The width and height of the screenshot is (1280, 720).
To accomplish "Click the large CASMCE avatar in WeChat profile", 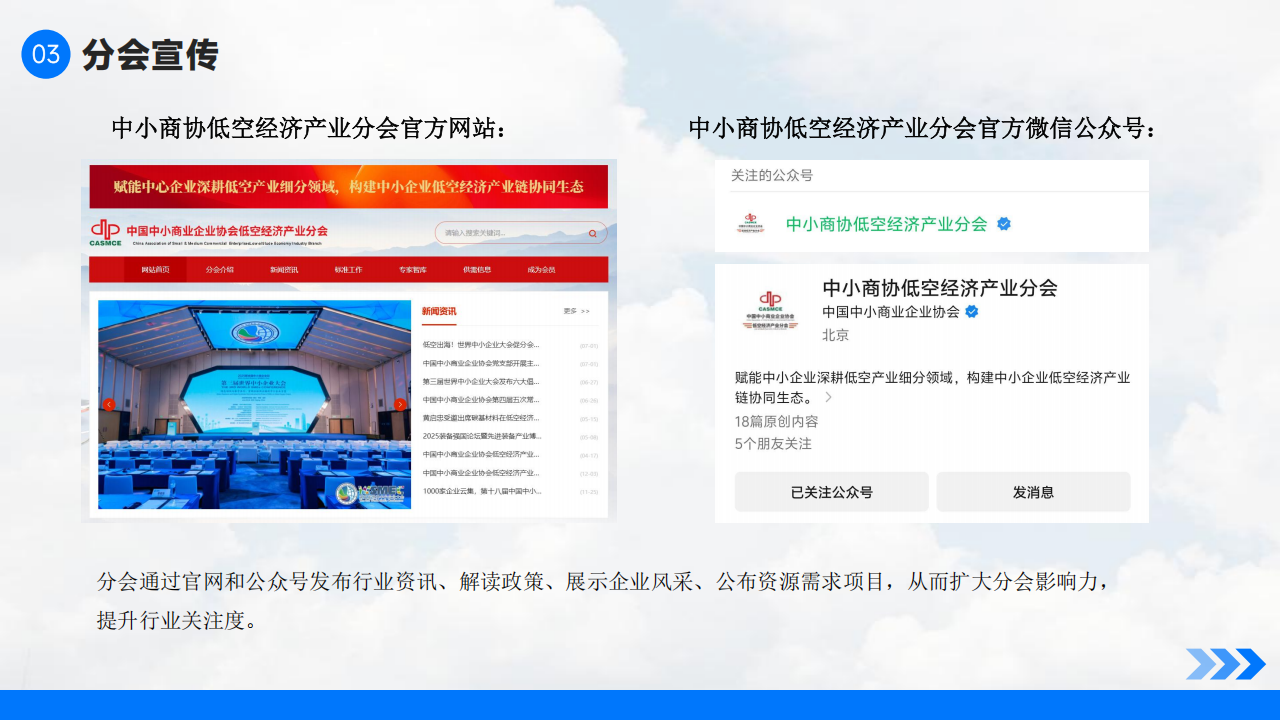I will [x=770, y=309].
